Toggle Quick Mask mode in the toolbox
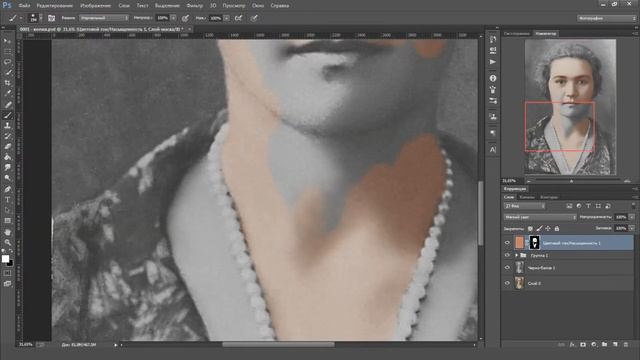The image size is (640, 360). pos(7,273)
